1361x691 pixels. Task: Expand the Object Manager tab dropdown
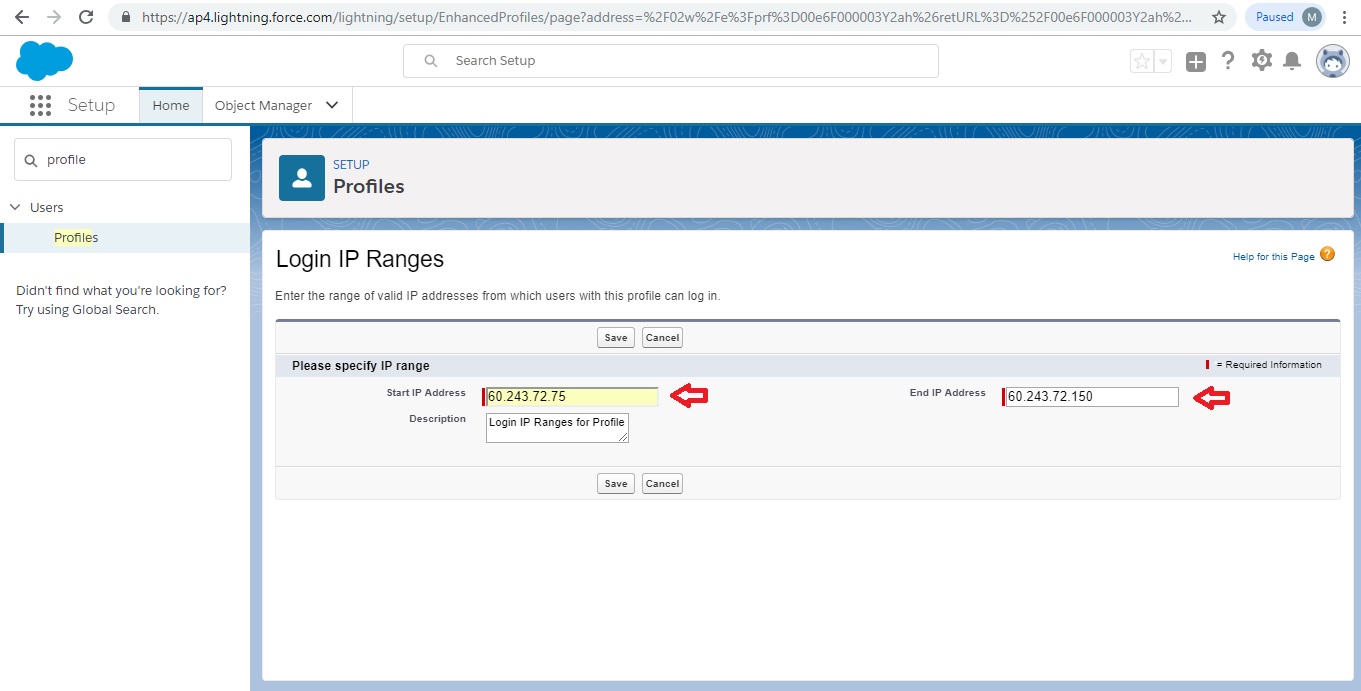tap(332, 106)
